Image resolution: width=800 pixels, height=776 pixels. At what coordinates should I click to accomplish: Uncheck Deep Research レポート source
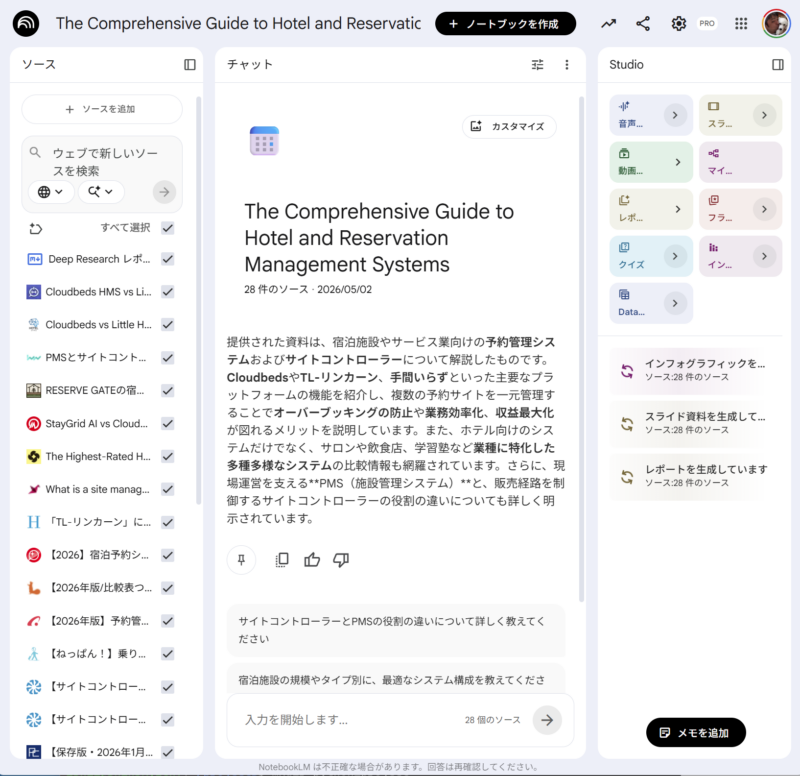pos(168,259)
